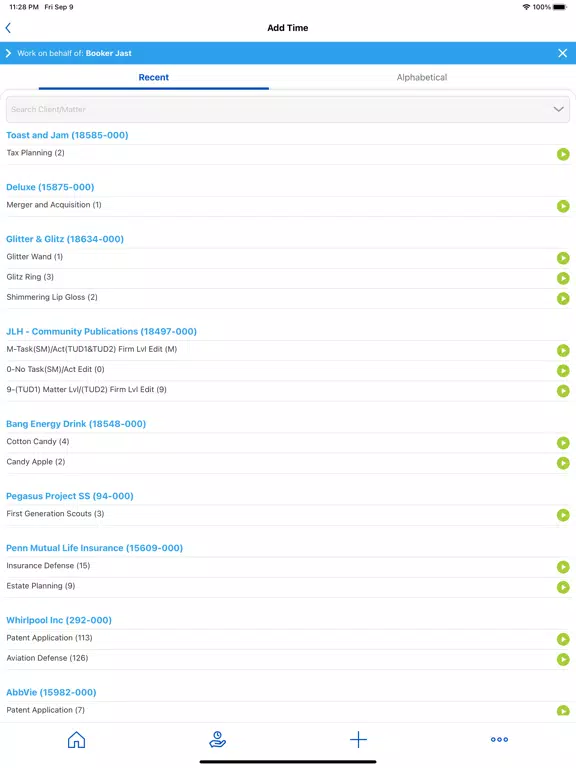This screenshot has height=768, width=576.
Task: Select the Insurance Defense (15) row
Action: click(x=288, y=566)
